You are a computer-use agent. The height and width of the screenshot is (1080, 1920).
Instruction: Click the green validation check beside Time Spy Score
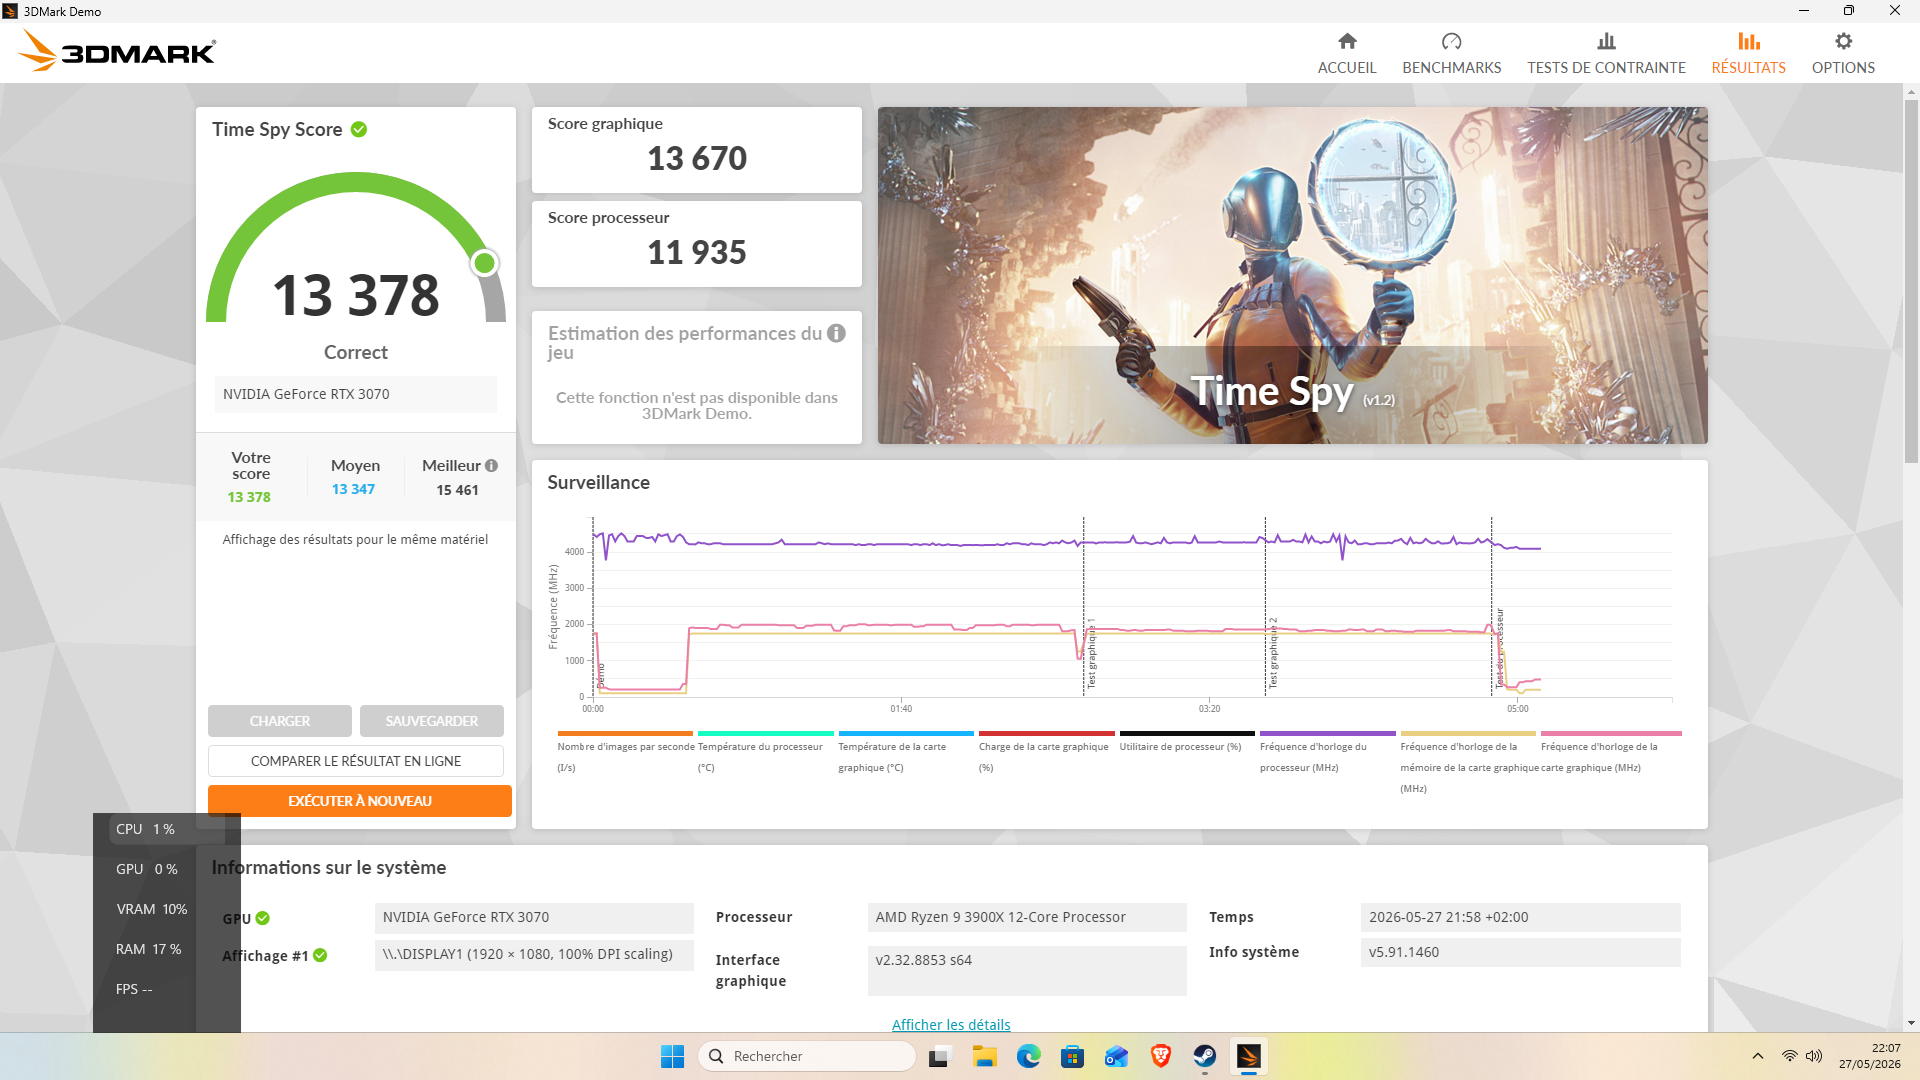tap(359, 130)
